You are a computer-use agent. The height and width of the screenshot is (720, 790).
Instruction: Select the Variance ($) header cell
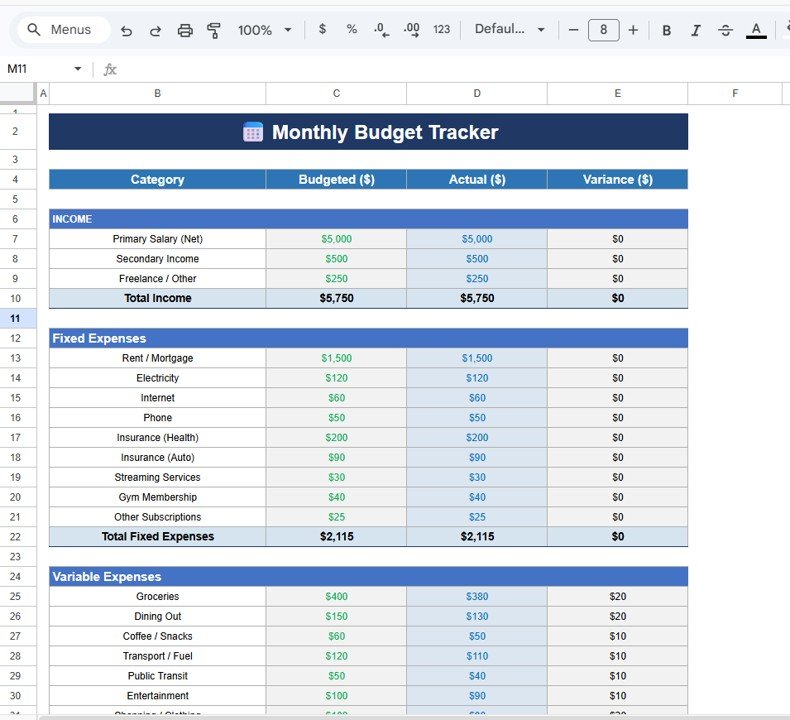618,179
